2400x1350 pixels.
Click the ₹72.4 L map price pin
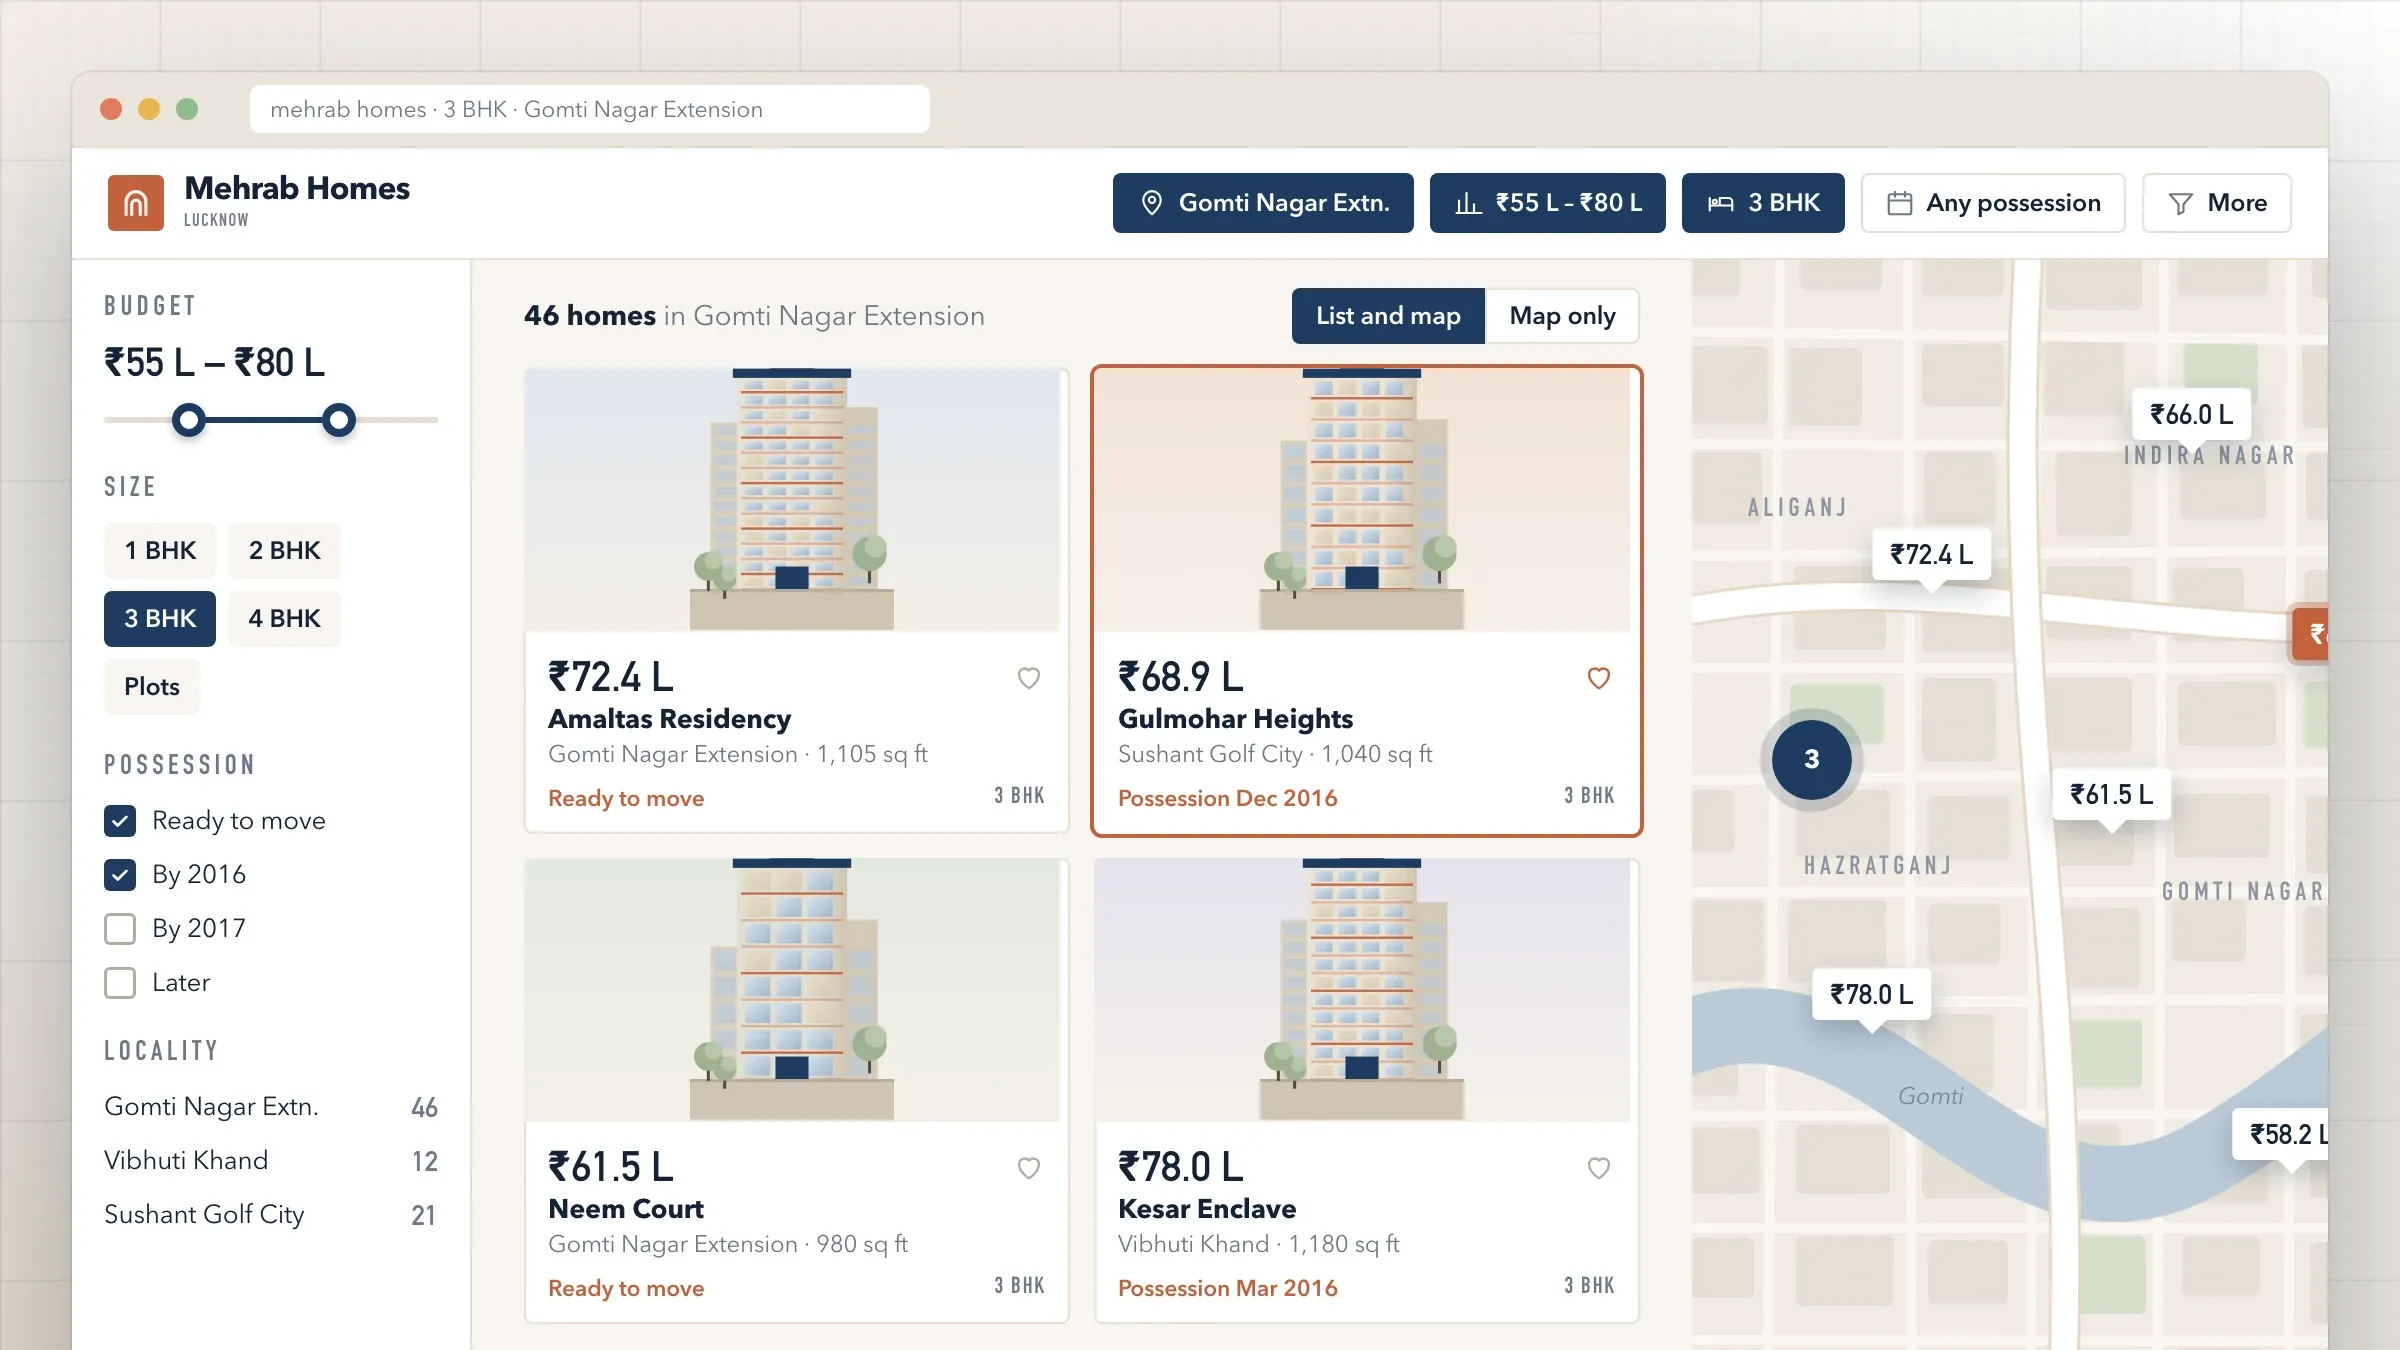coord(1931,554)
